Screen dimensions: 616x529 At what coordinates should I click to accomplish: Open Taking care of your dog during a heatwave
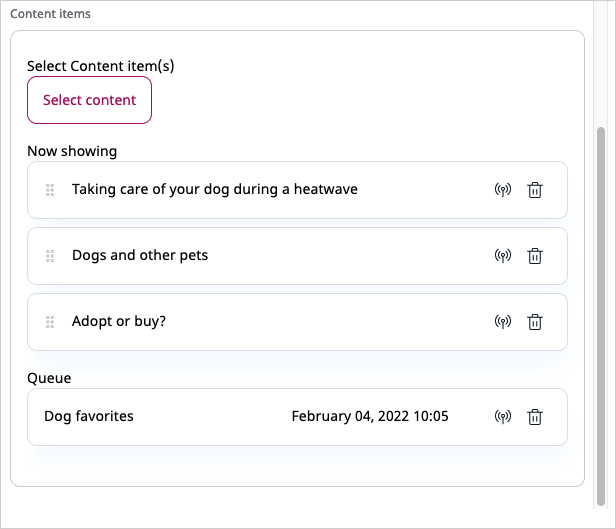214,189
